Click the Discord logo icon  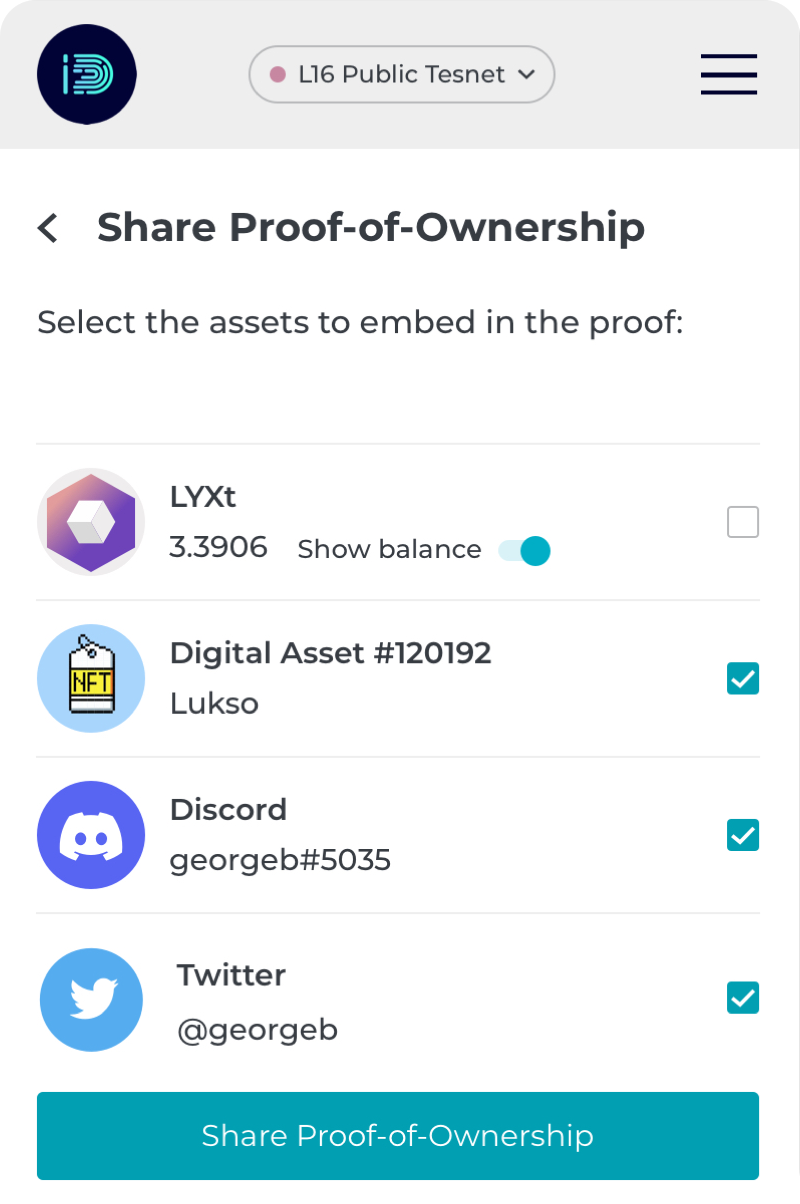(x=91, y=835)
